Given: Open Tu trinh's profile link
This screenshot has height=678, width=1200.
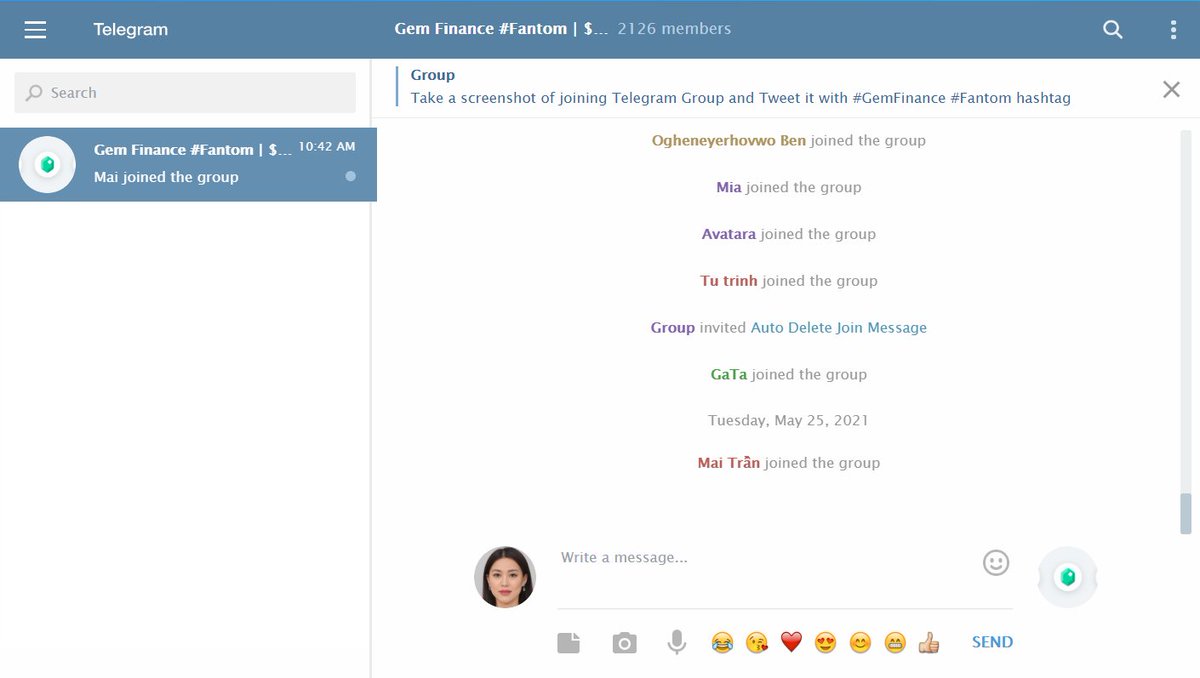Looking at the screenshot, I should 729,281.
